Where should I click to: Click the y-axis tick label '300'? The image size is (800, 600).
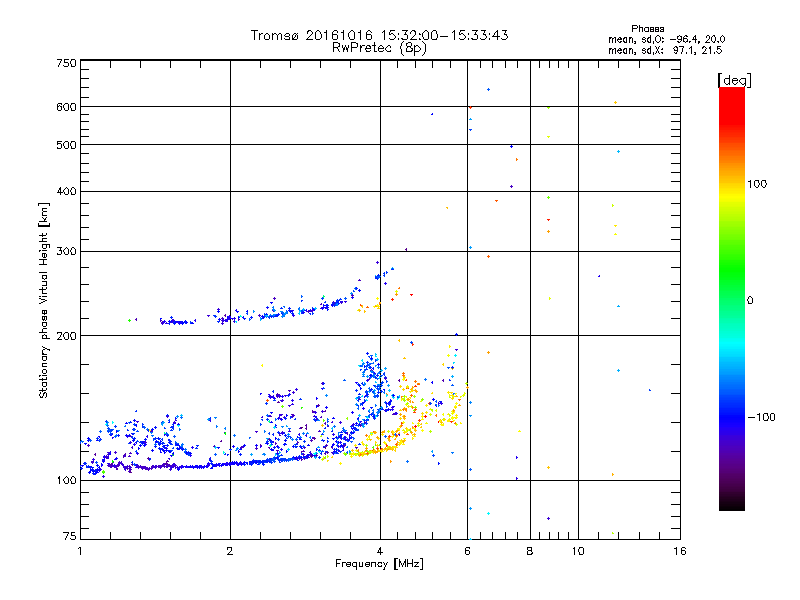coord(67,251)
